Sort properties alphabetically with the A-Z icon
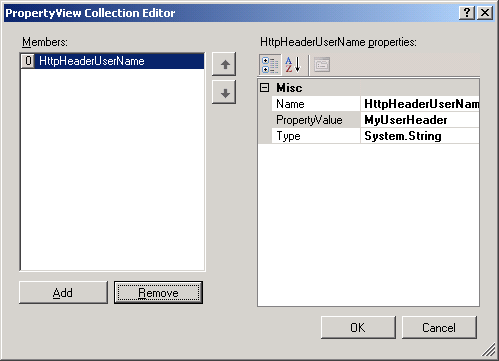 coord(293,65)
